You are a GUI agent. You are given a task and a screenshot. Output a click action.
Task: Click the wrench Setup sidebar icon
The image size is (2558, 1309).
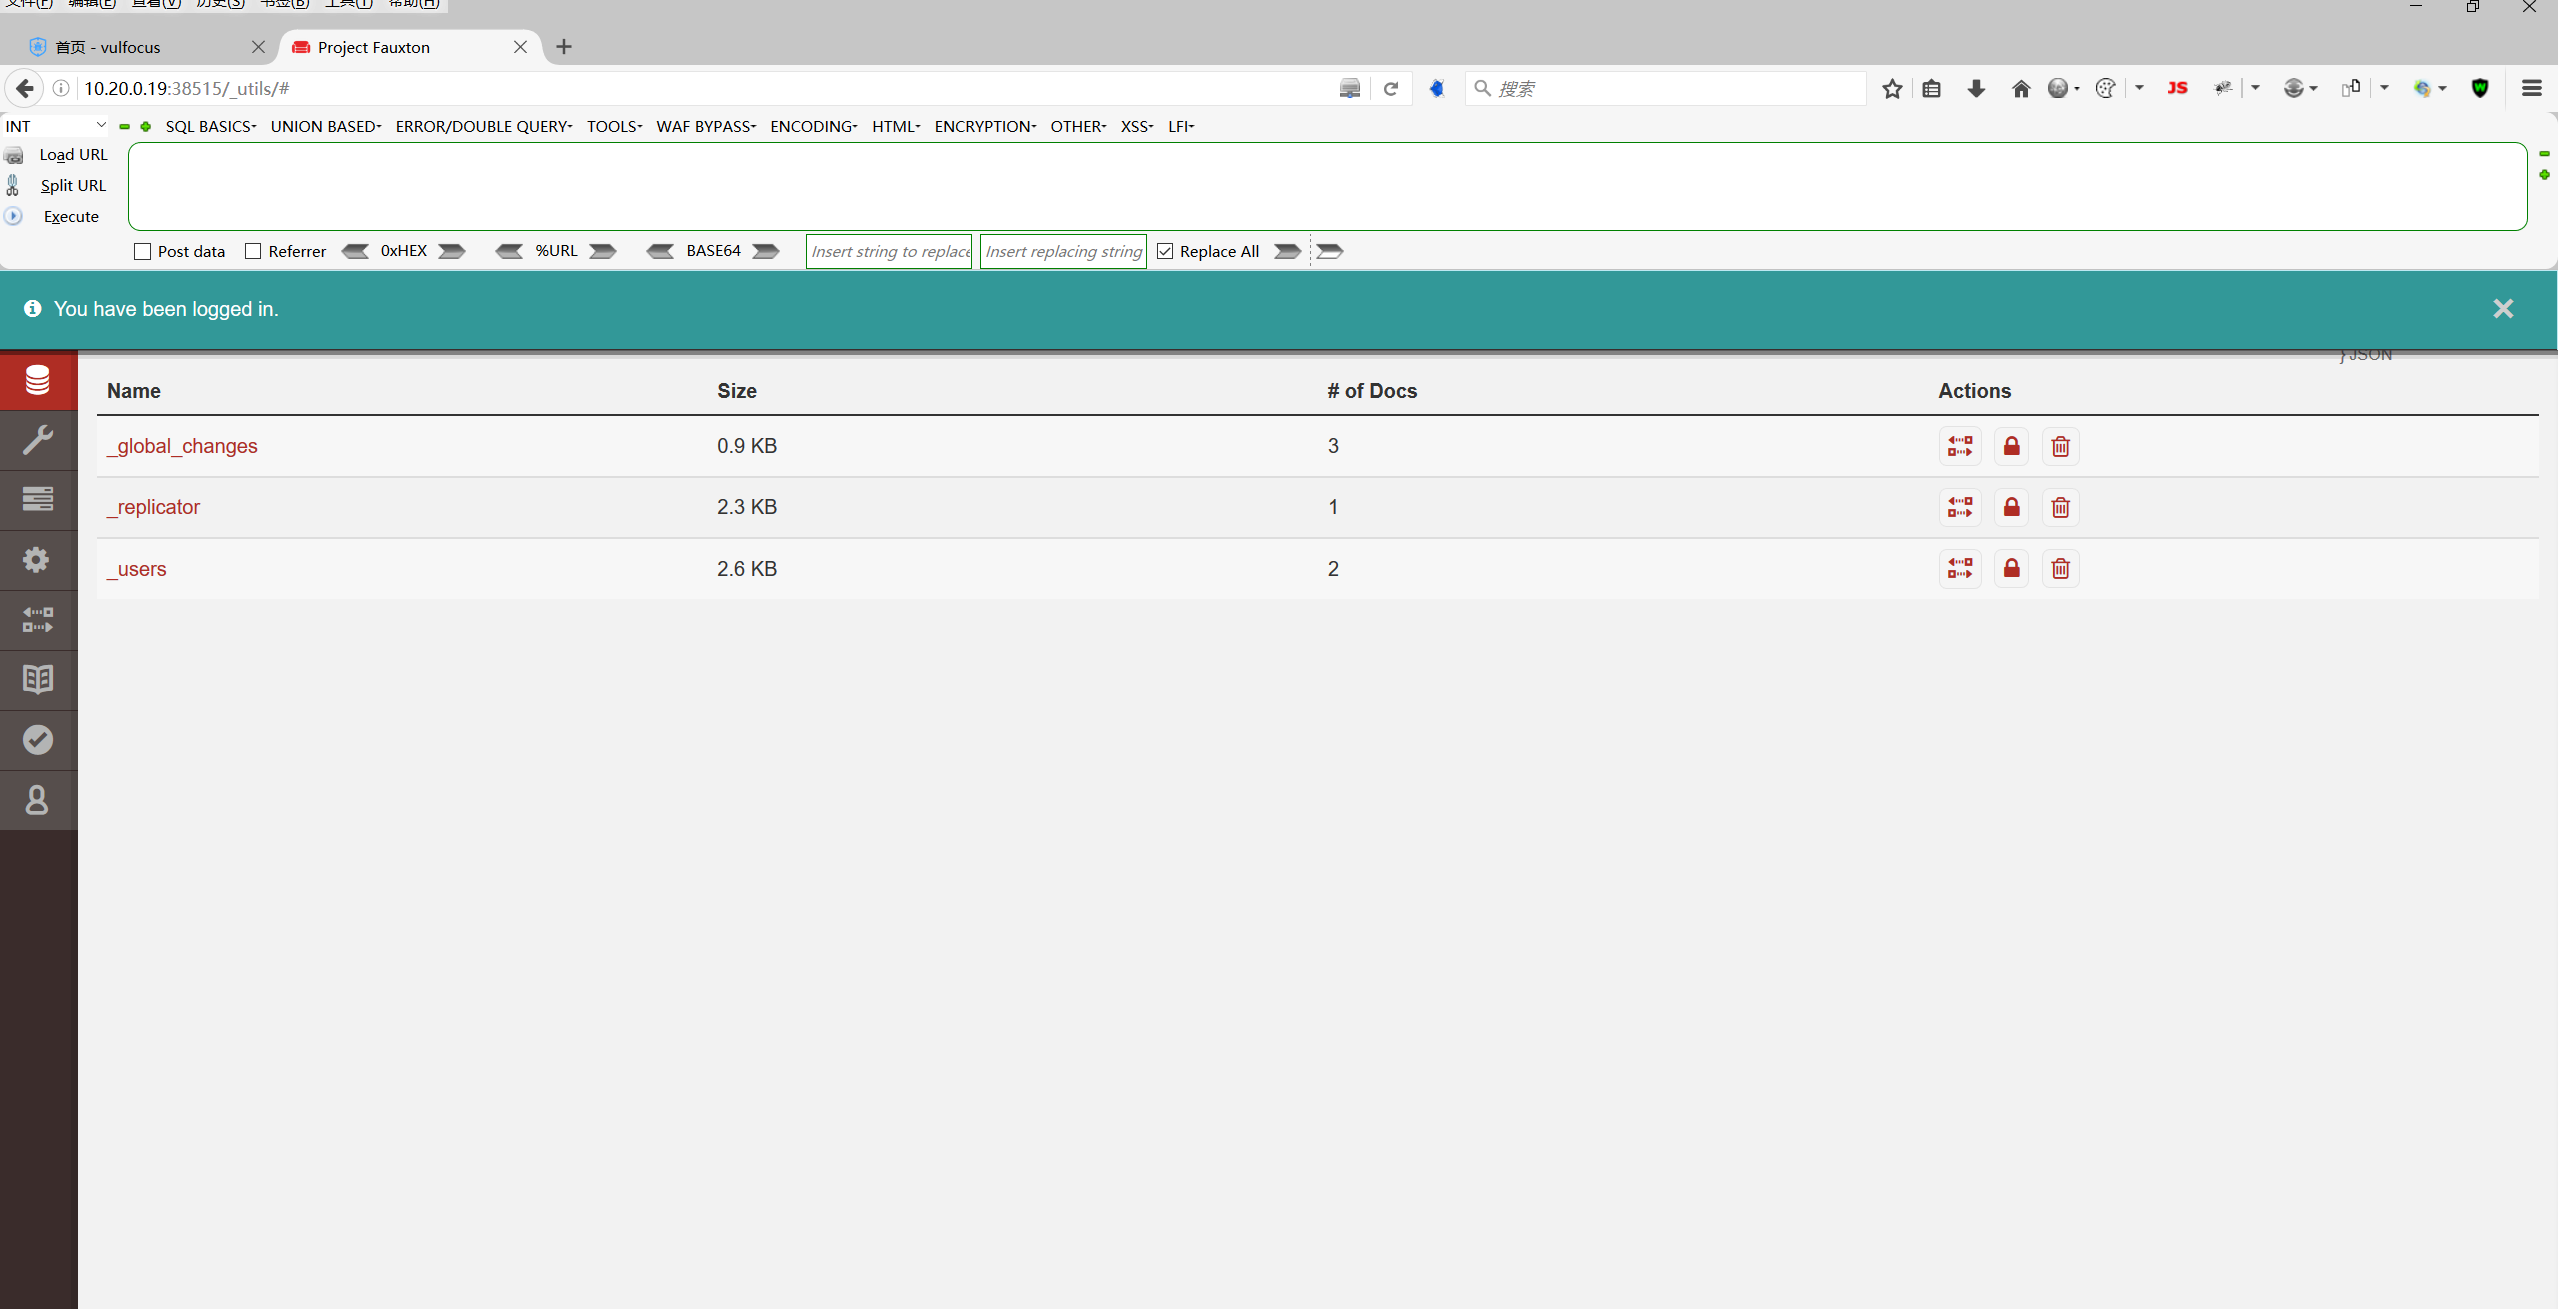point(38,440)
